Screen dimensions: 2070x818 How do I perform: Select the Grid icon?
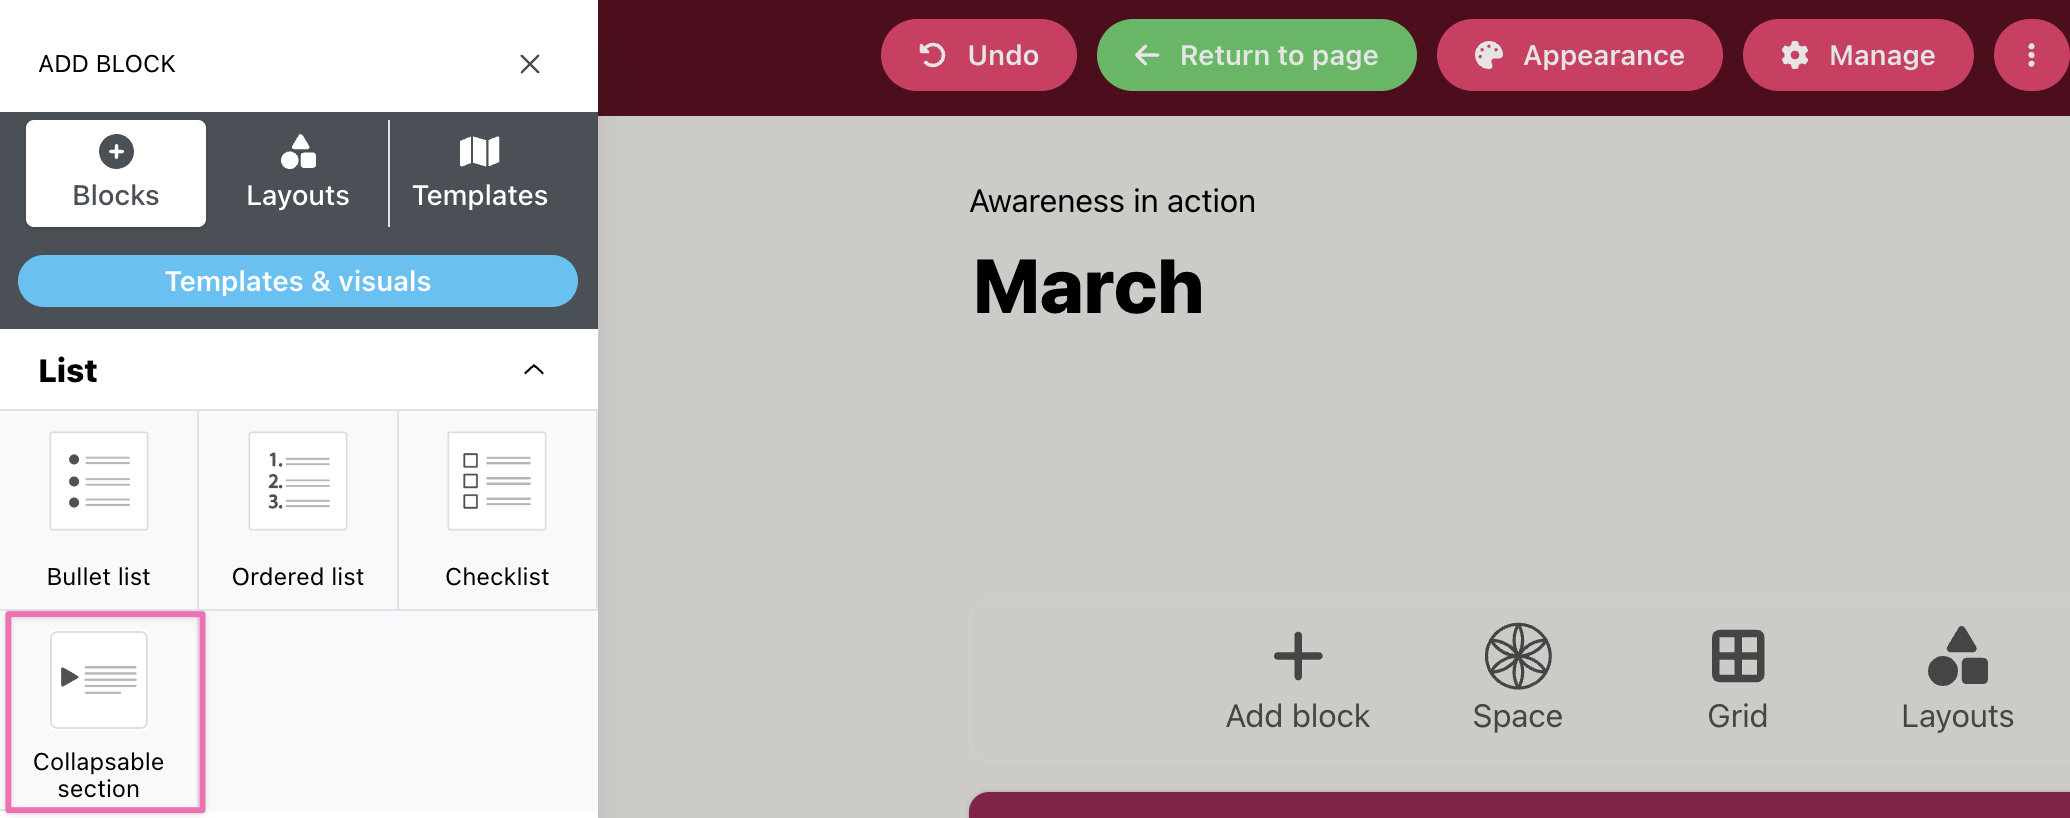(x=1738, y=656)
